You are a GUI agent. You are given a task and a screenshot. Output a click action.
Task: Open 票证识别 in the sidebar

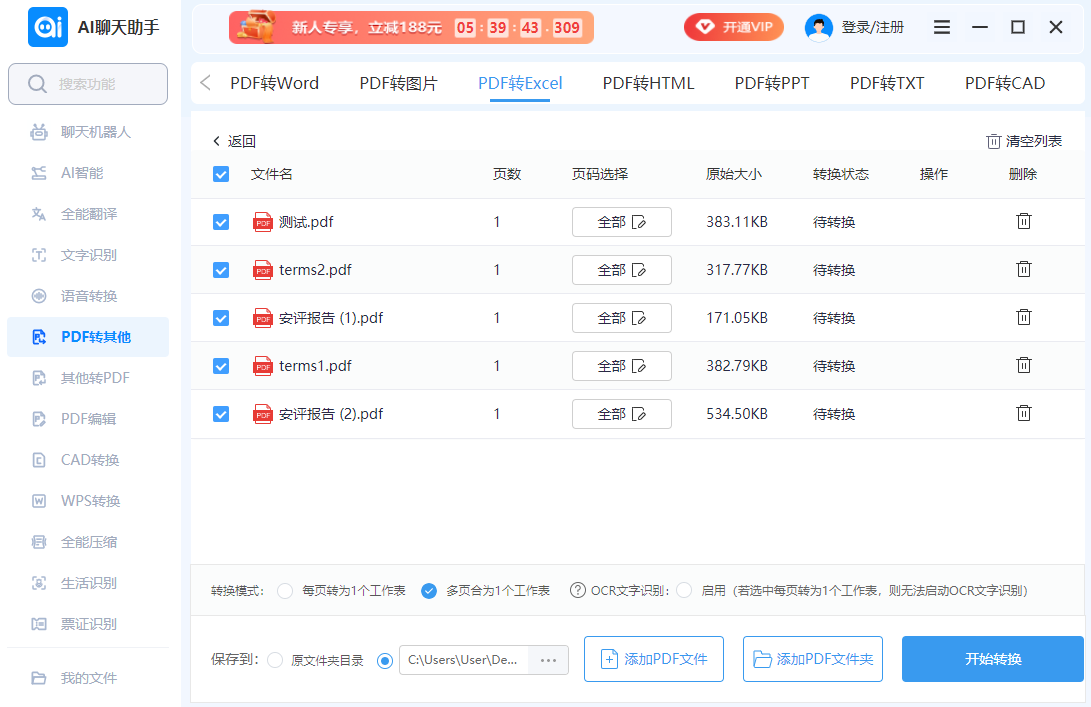tap(87, 623)
